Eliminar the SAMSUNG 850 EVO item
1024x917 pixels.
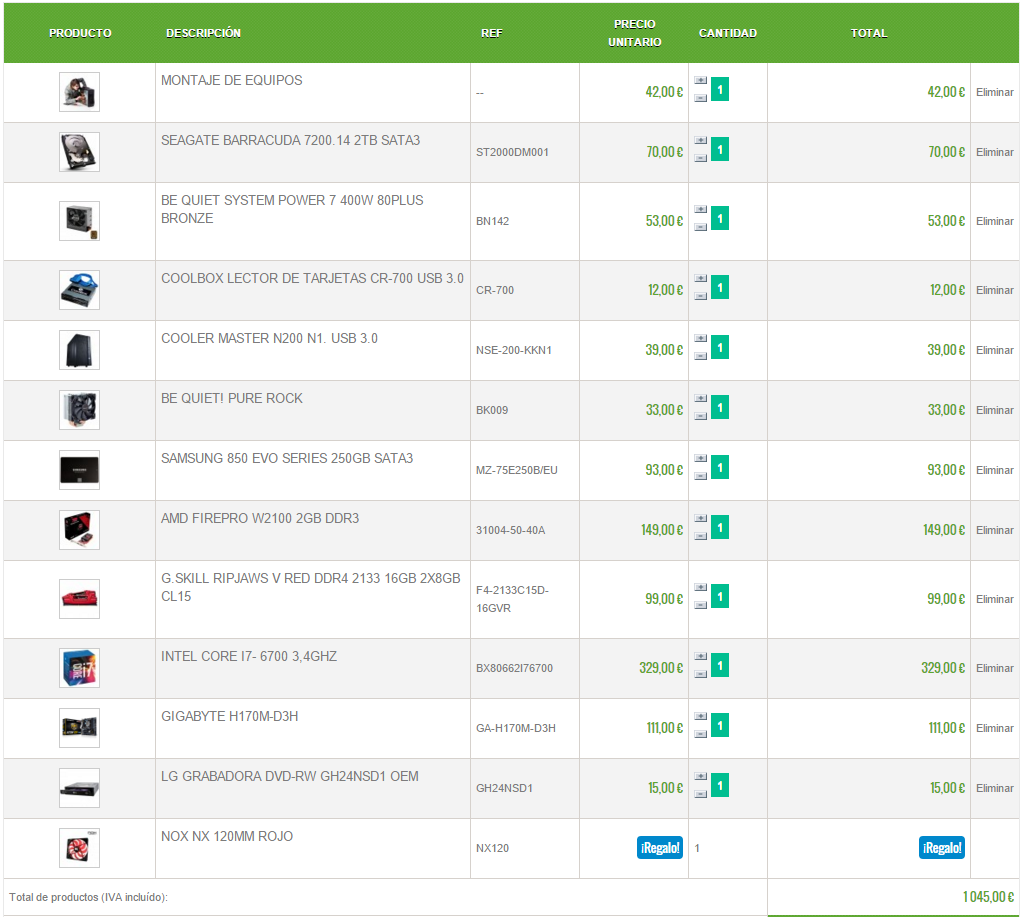tap(995, 470)
